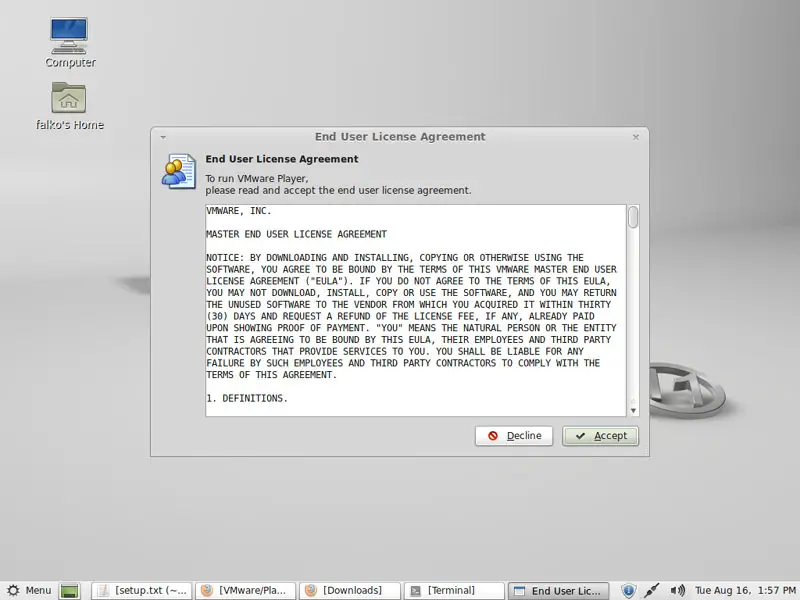Accept the VMware license agreement
800x600 pixels.
pos(601,436)
